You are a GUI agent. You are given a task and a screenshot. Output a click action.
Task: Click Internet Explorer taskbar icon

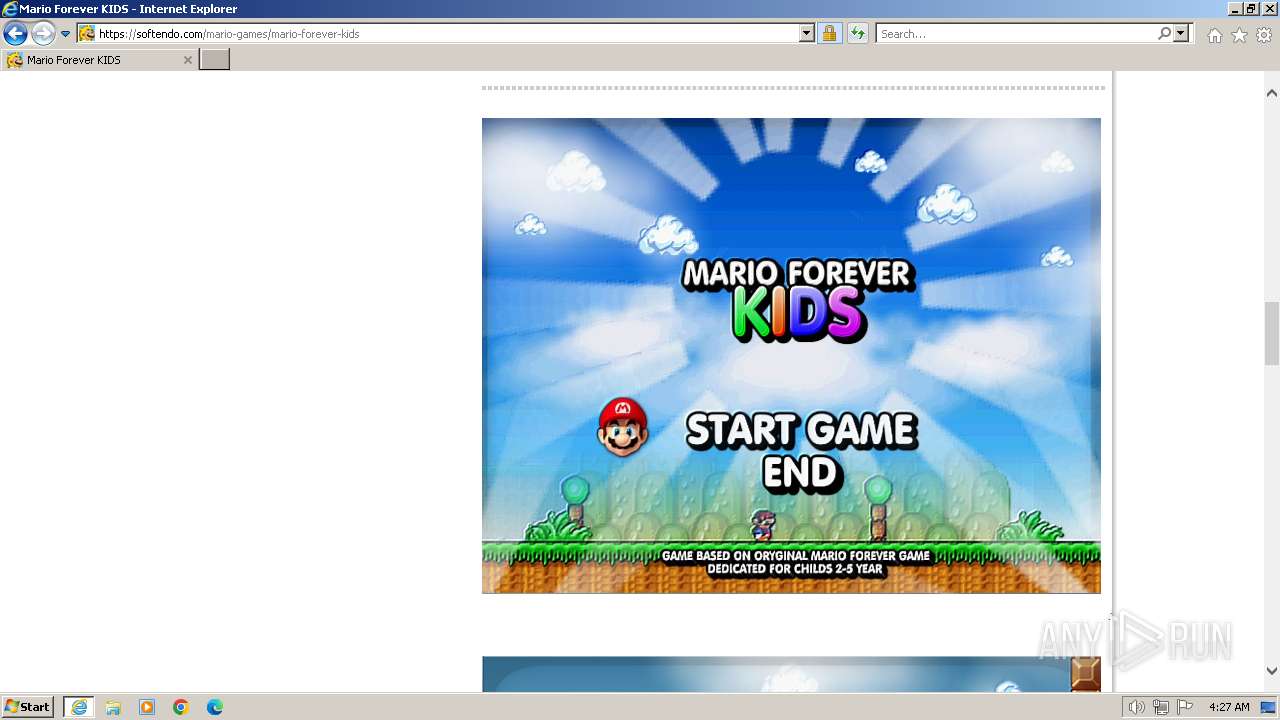[79, 707]
